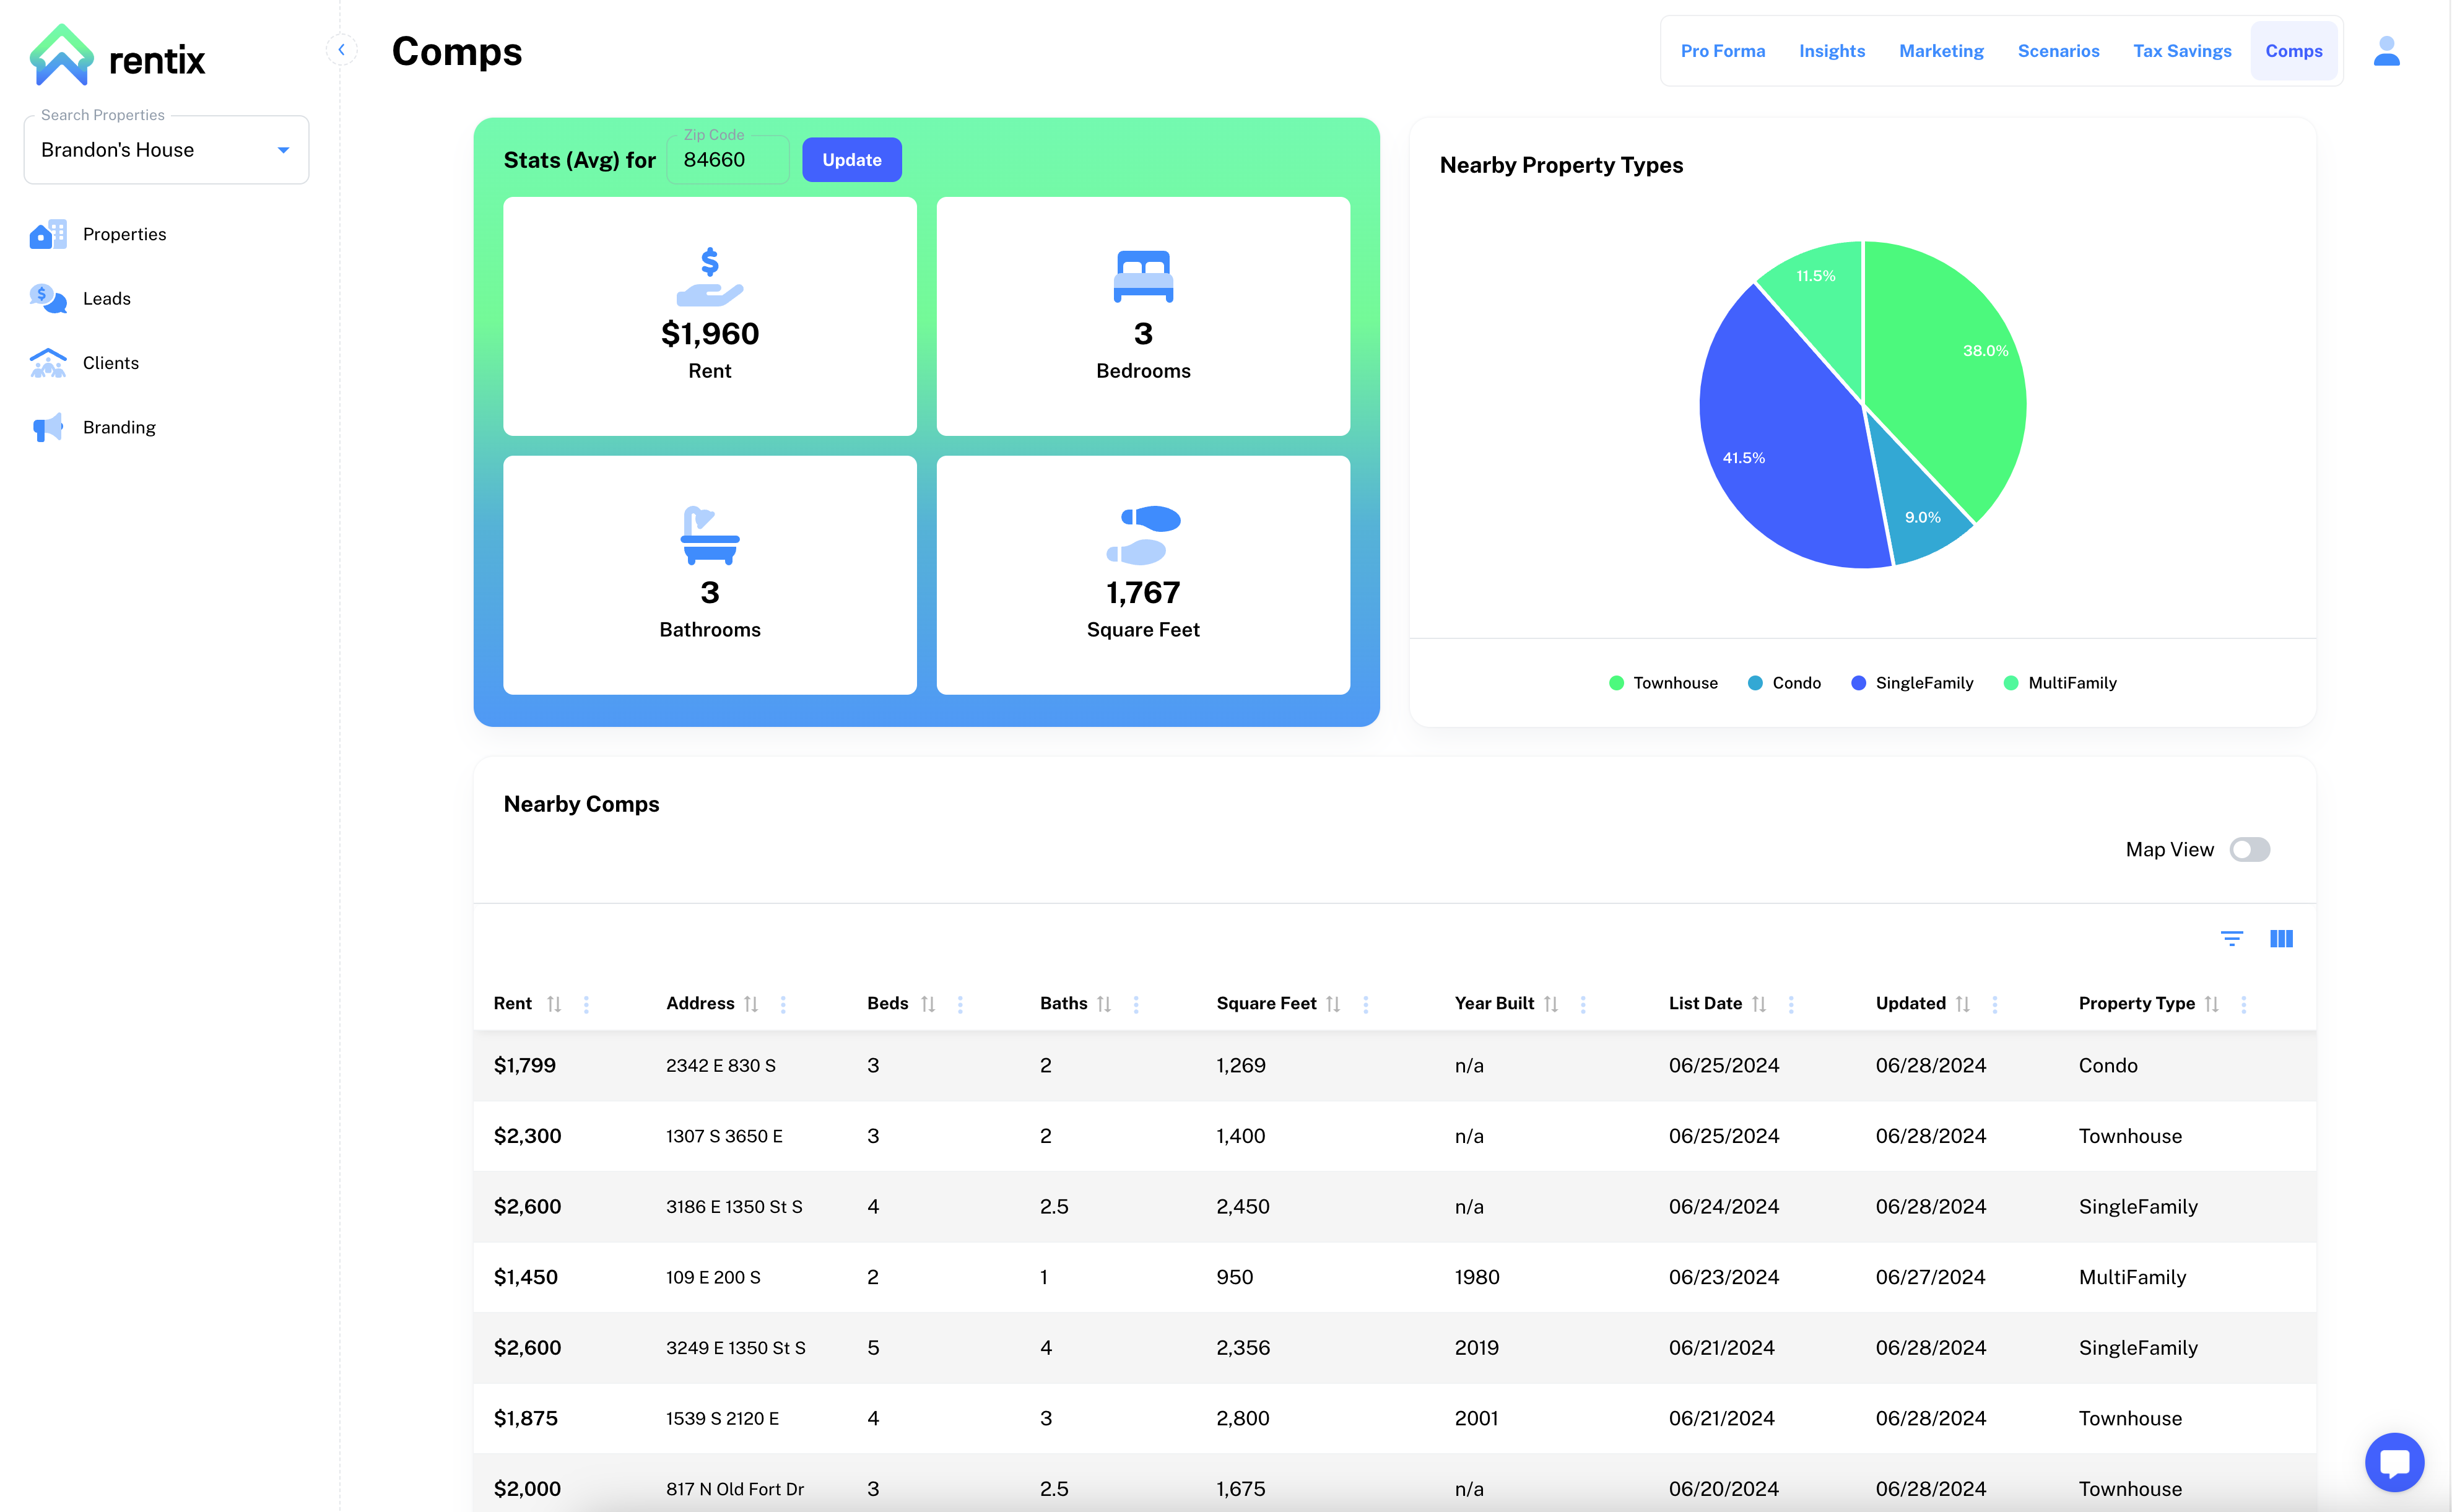Click the Clients sidebar icon
This screenshot has width=2452, height=1512.
pos(47,363)
